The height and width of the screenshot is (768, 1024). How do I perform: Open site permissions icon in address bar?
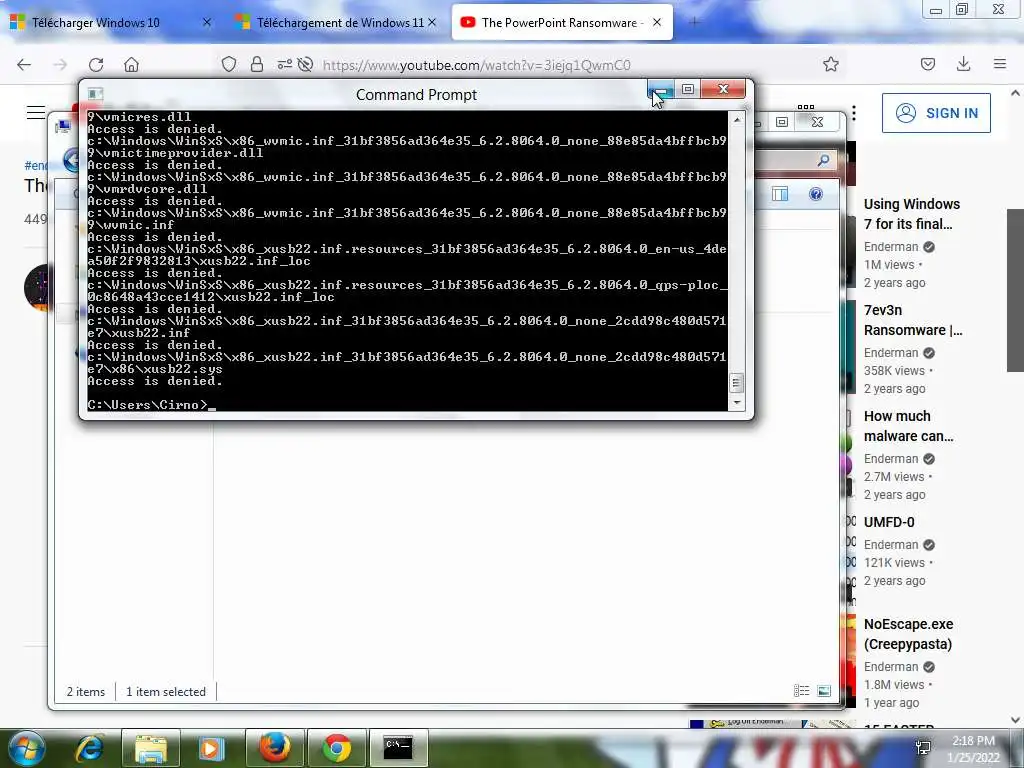(285, 64)
